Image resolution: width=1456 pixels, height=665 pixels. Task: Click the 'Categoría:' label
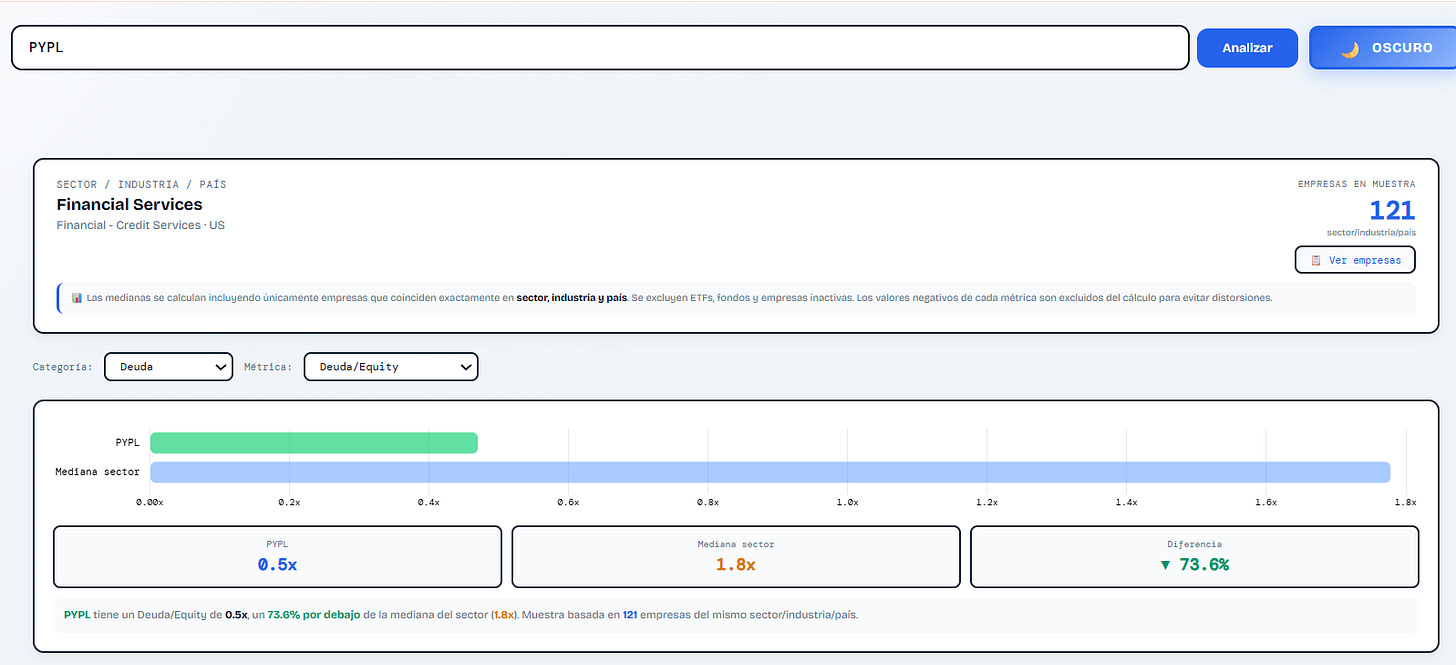point(63,367)
